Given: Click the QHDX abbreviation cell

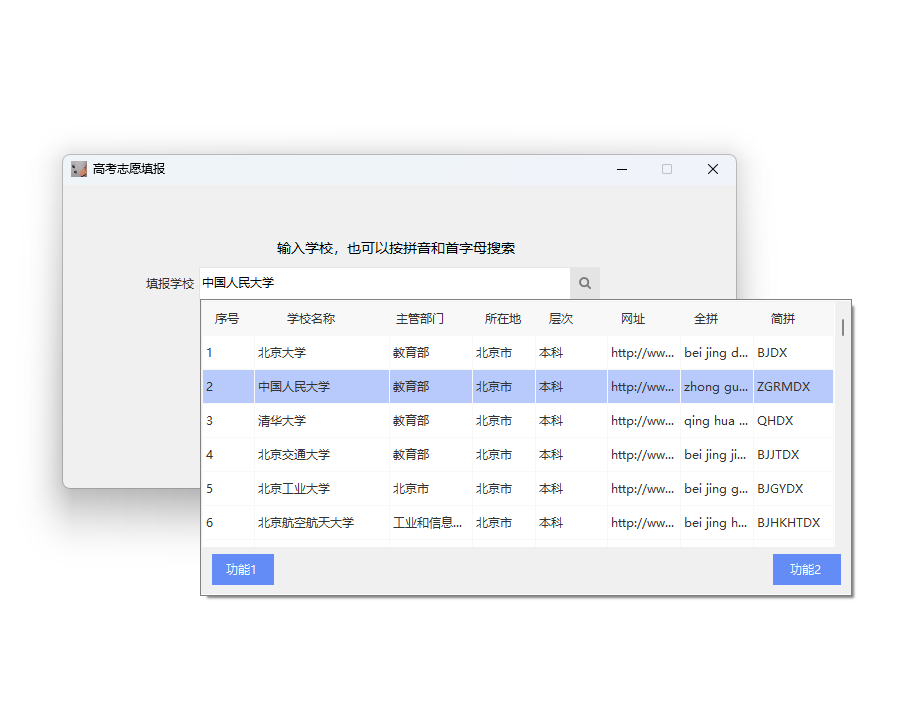Looking at the screenshot, I should 793,421.
